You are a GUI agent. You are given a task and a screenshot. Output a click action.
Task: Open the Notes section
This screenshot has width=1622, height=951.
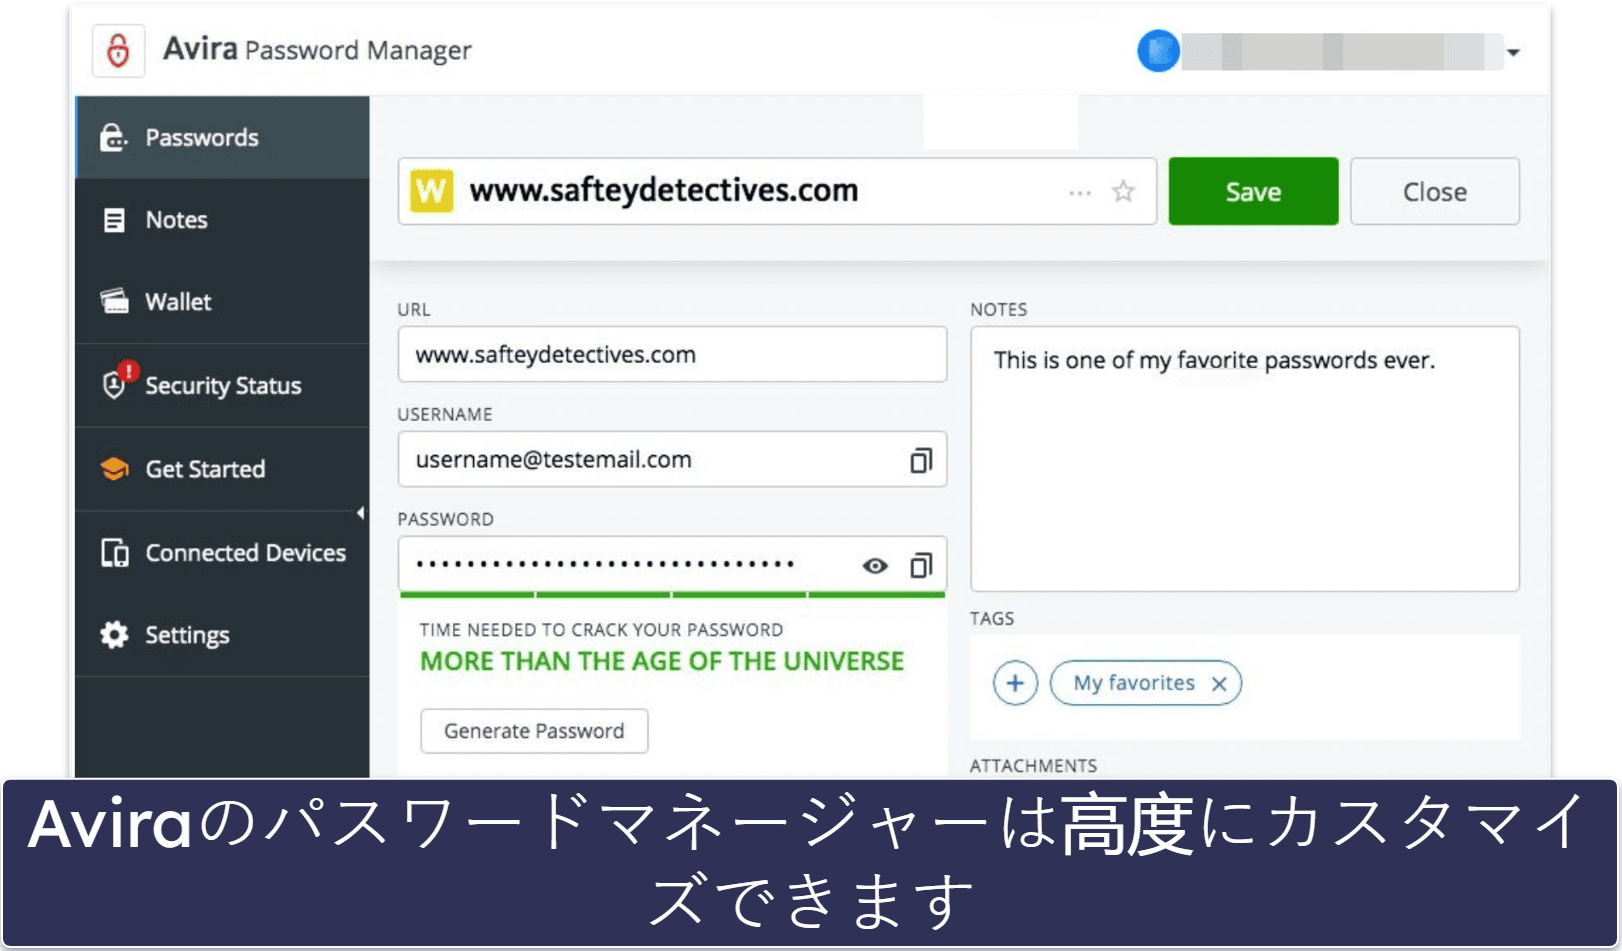click(222, 220)
